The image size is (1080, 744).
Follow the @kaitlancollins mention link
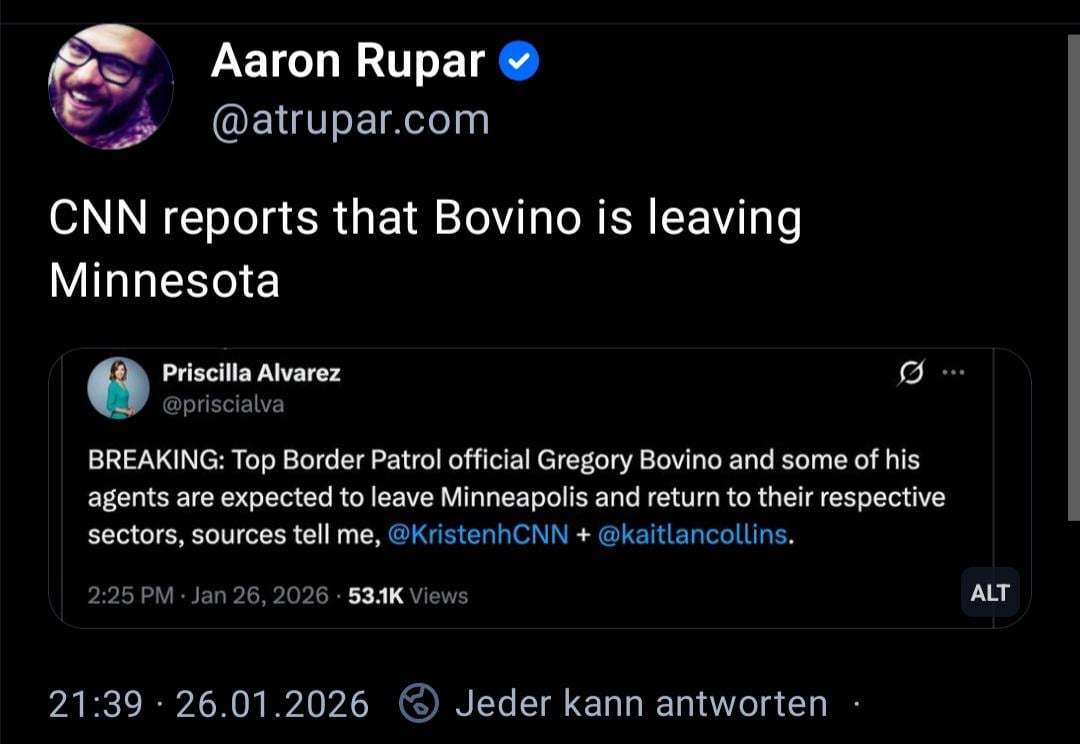click(x=692, y=535)
